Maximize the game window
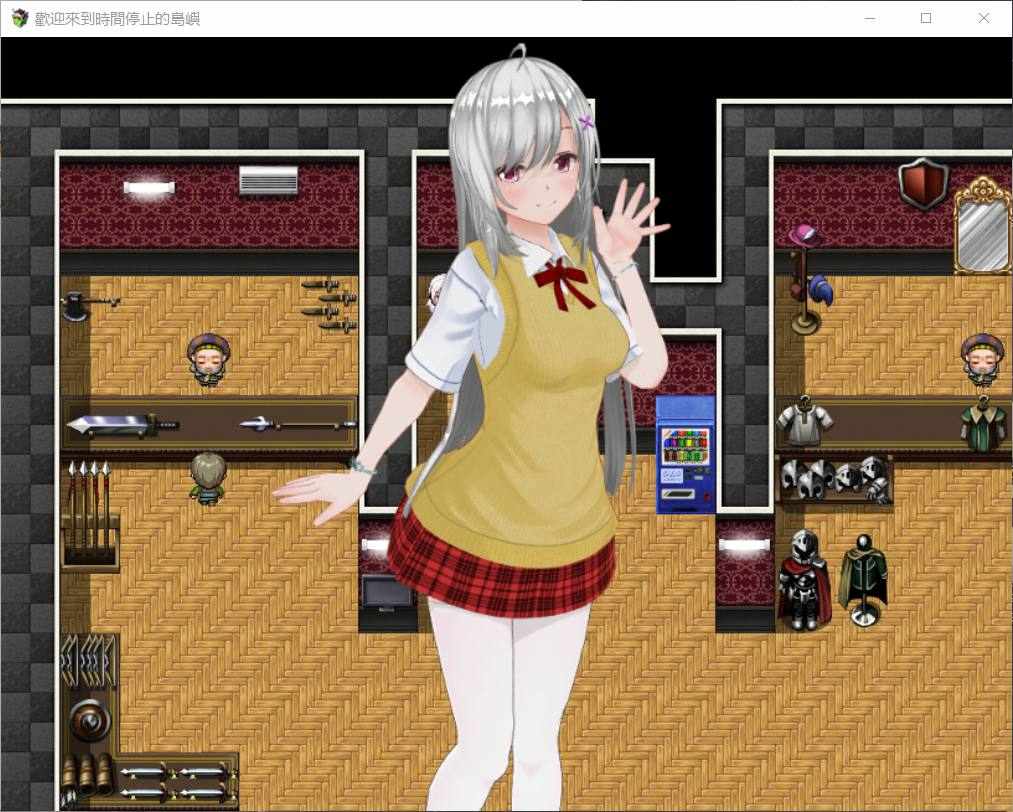Image resolution: width=1013 pixels, height=812 pixels. pyautogui.click(x=926, y=18)
